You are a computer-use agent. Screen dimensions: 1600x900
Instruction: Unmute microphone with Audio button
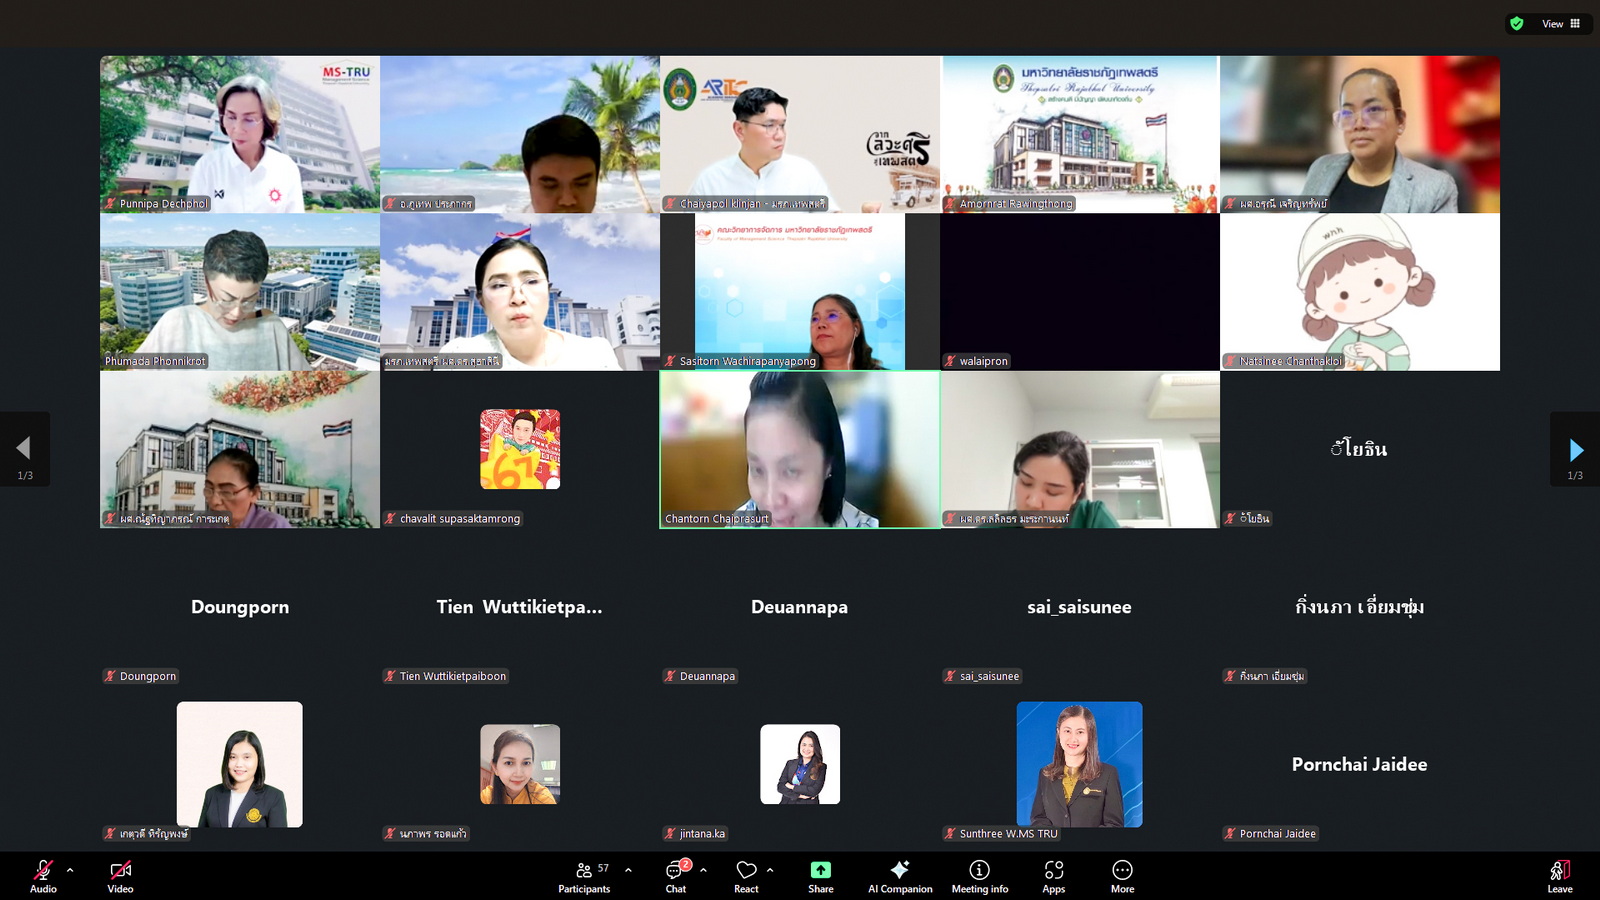(43, 876)
